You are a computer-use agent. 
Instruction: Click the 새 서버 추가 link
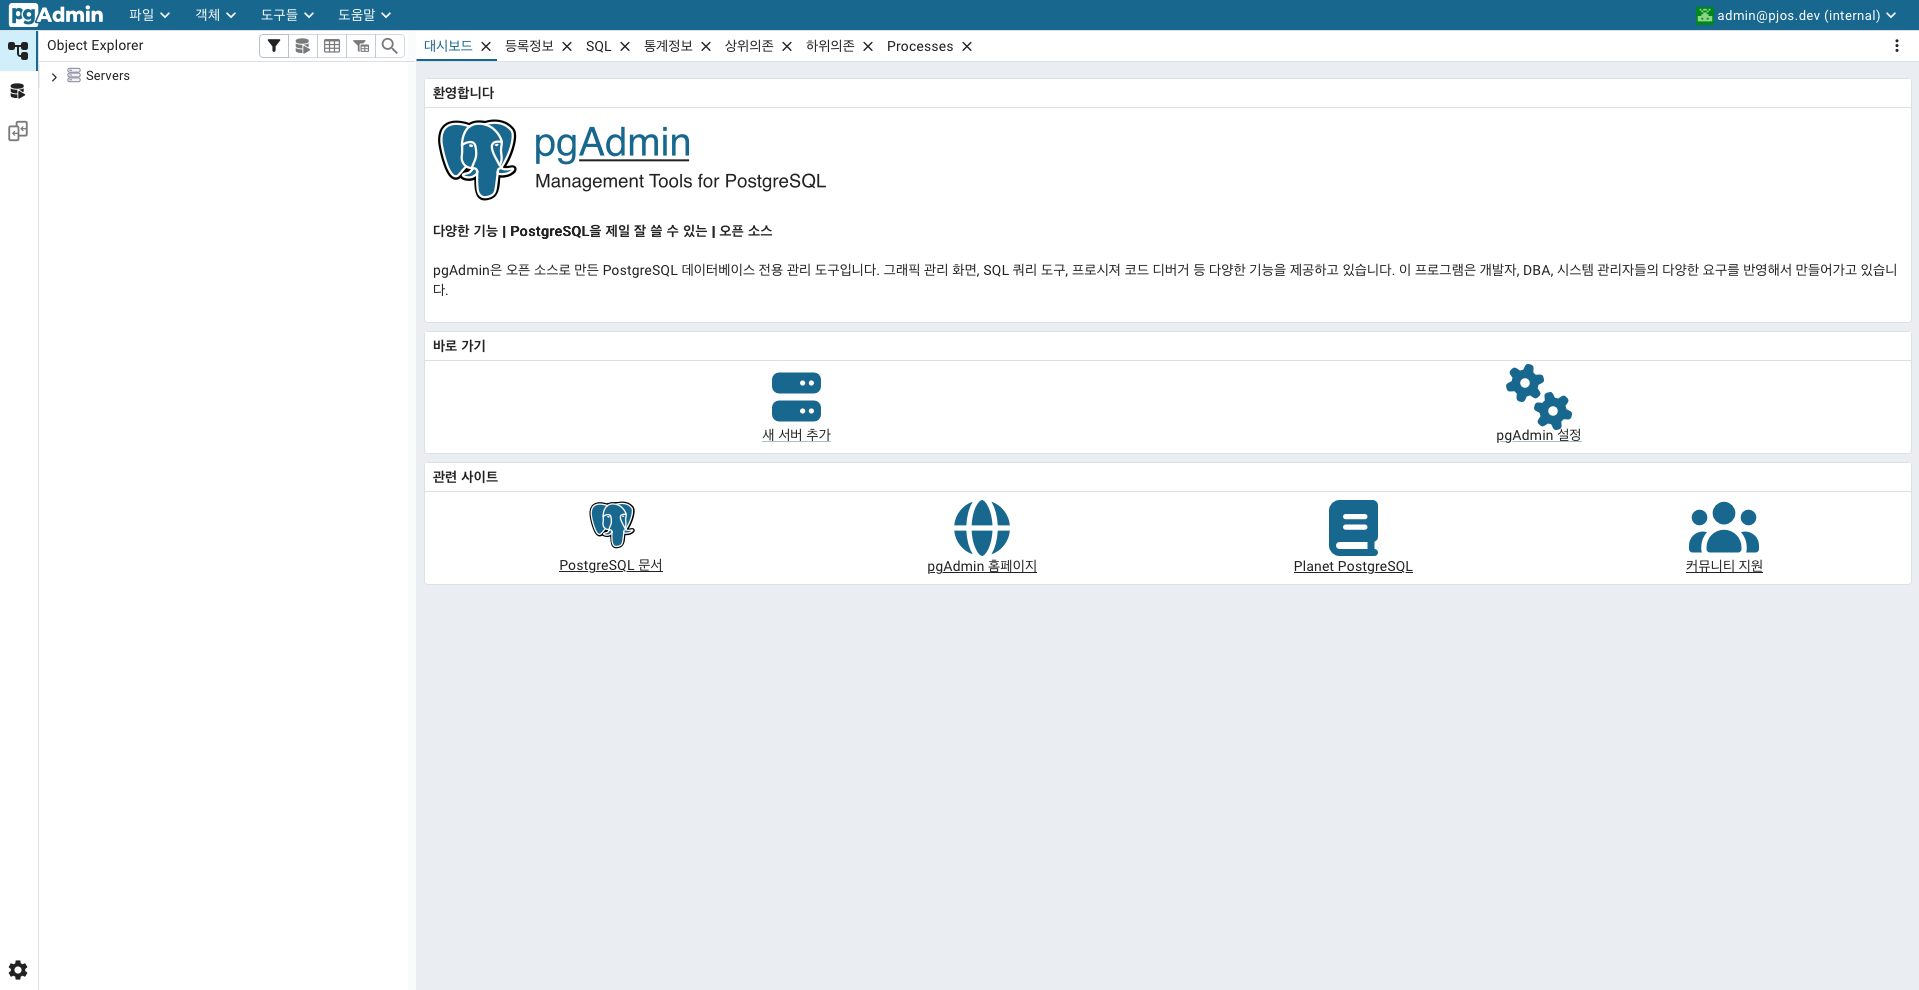click(796, 435)
